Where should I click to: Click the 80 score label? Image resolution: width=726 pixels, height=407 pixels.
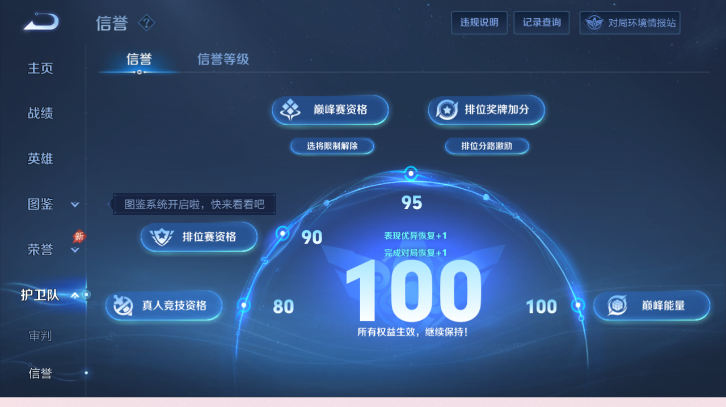[283, 307]
